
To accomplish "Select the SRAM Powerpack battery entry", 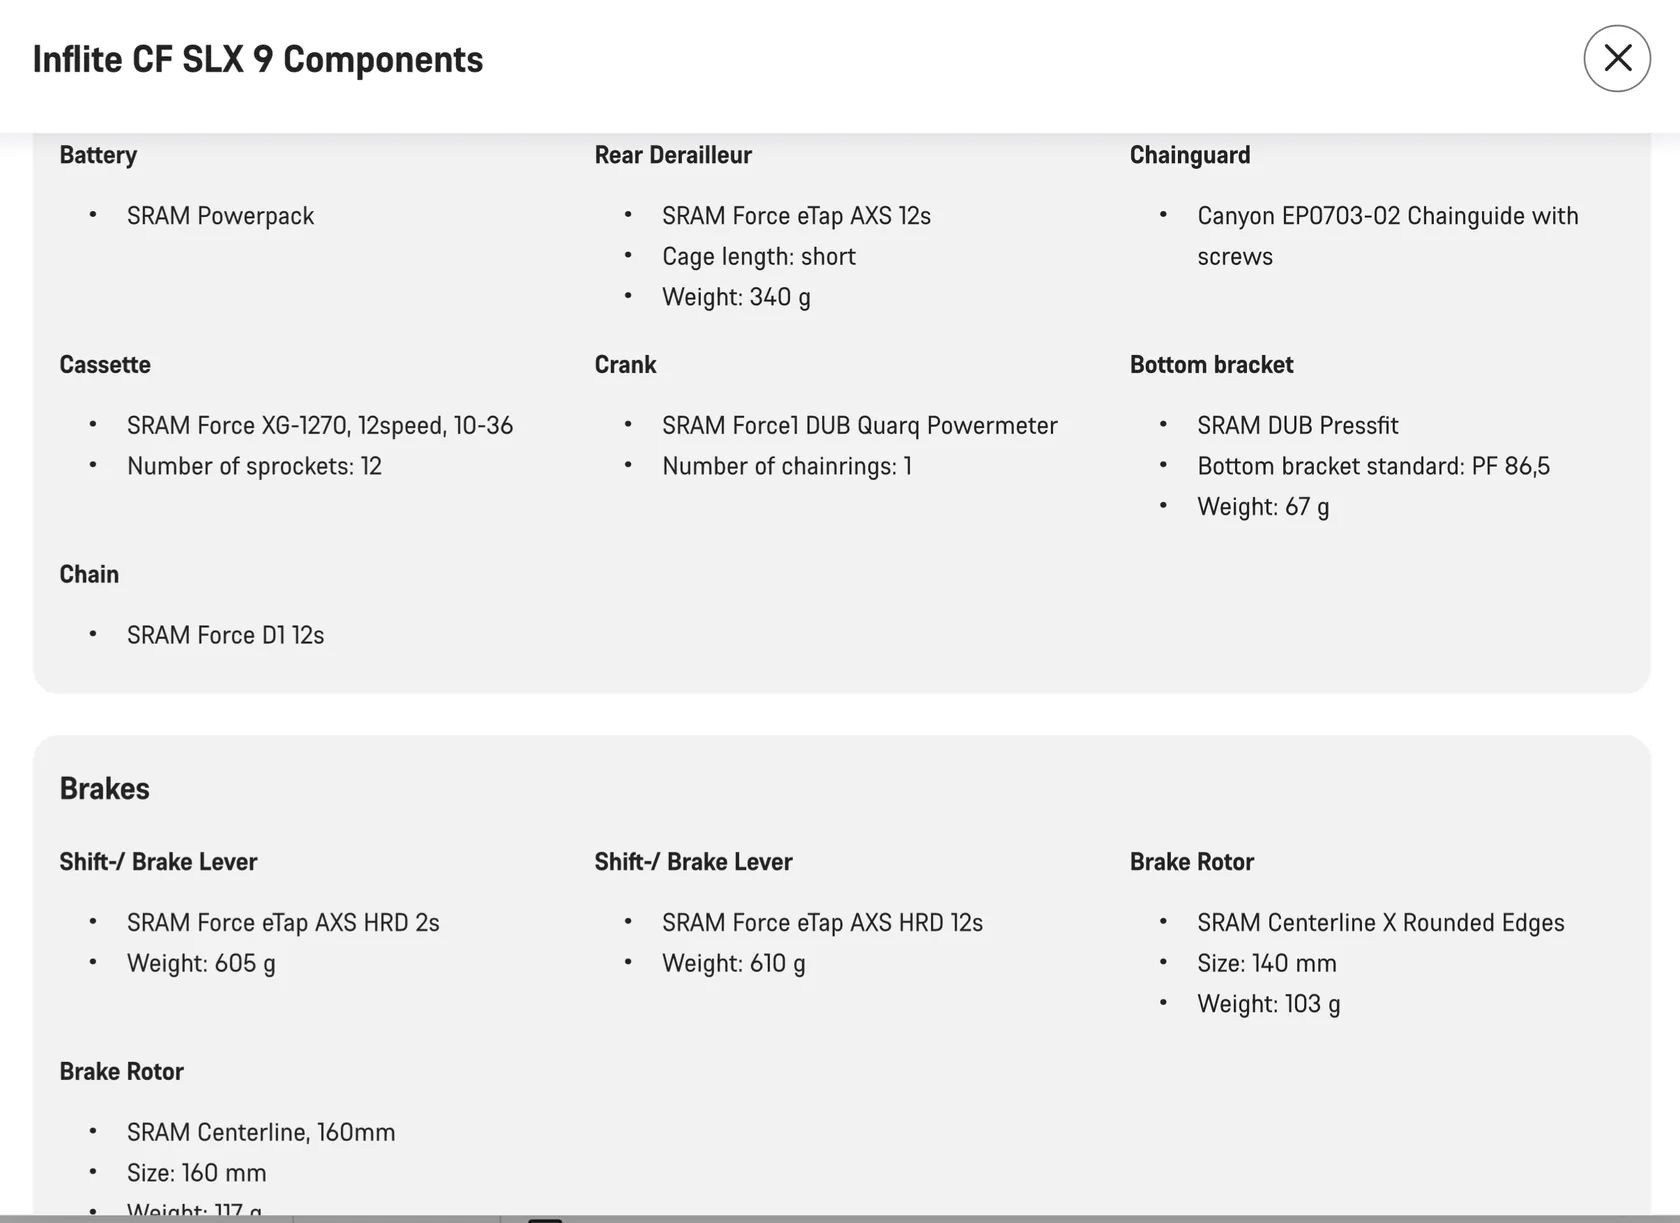I will coord(220,216).
